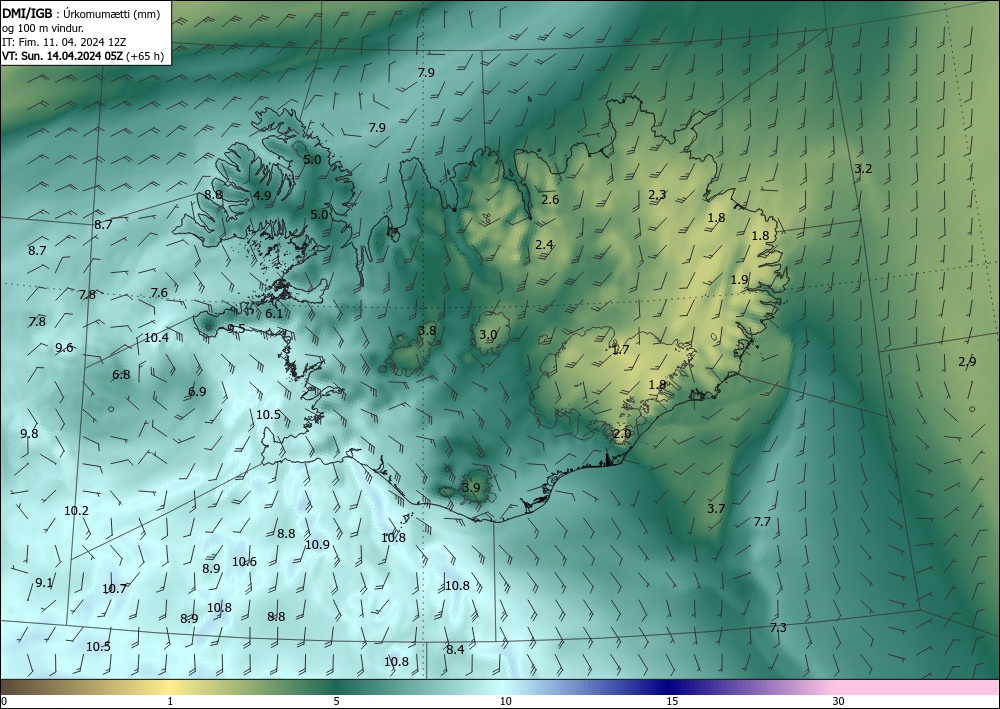Image resolution: width=1000 pixels, height=709 pixels.
Task: Select the 10.7 value over the ocean
Action: pos(114,588)
